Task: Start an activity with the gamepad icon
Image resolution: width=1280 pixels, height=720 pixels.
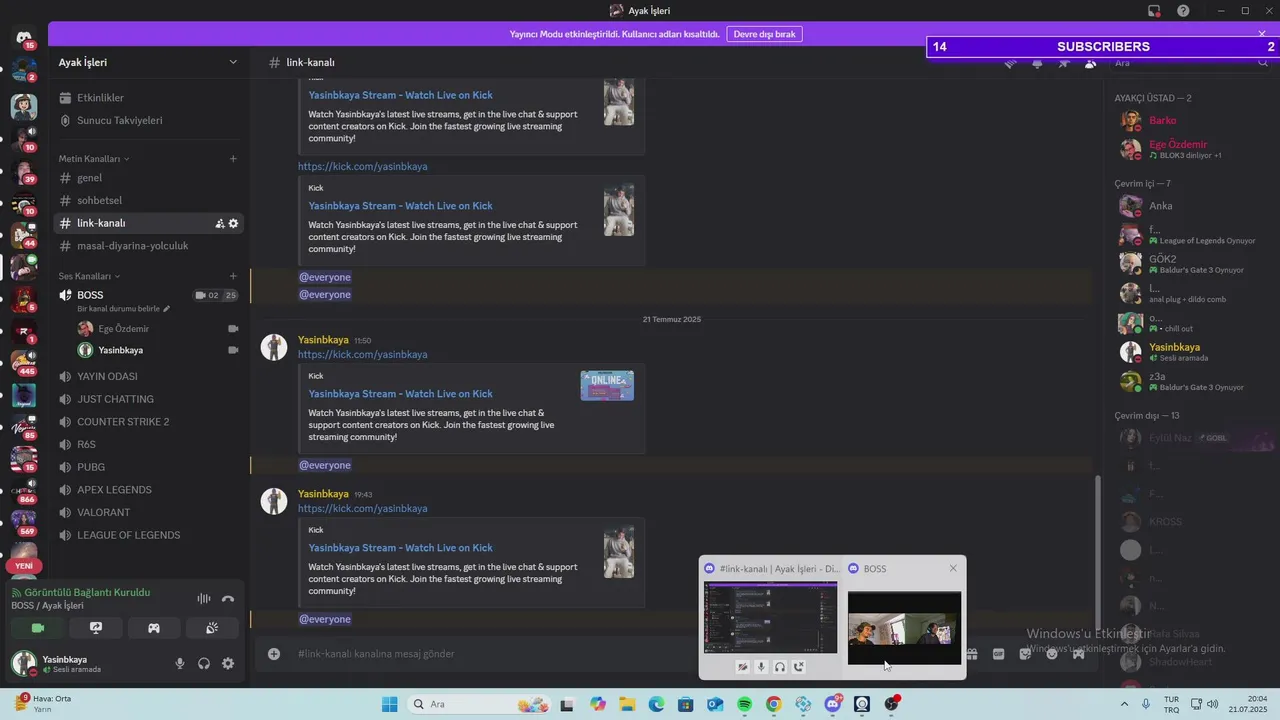Action: pyautogui.click(x=154, y=628)
